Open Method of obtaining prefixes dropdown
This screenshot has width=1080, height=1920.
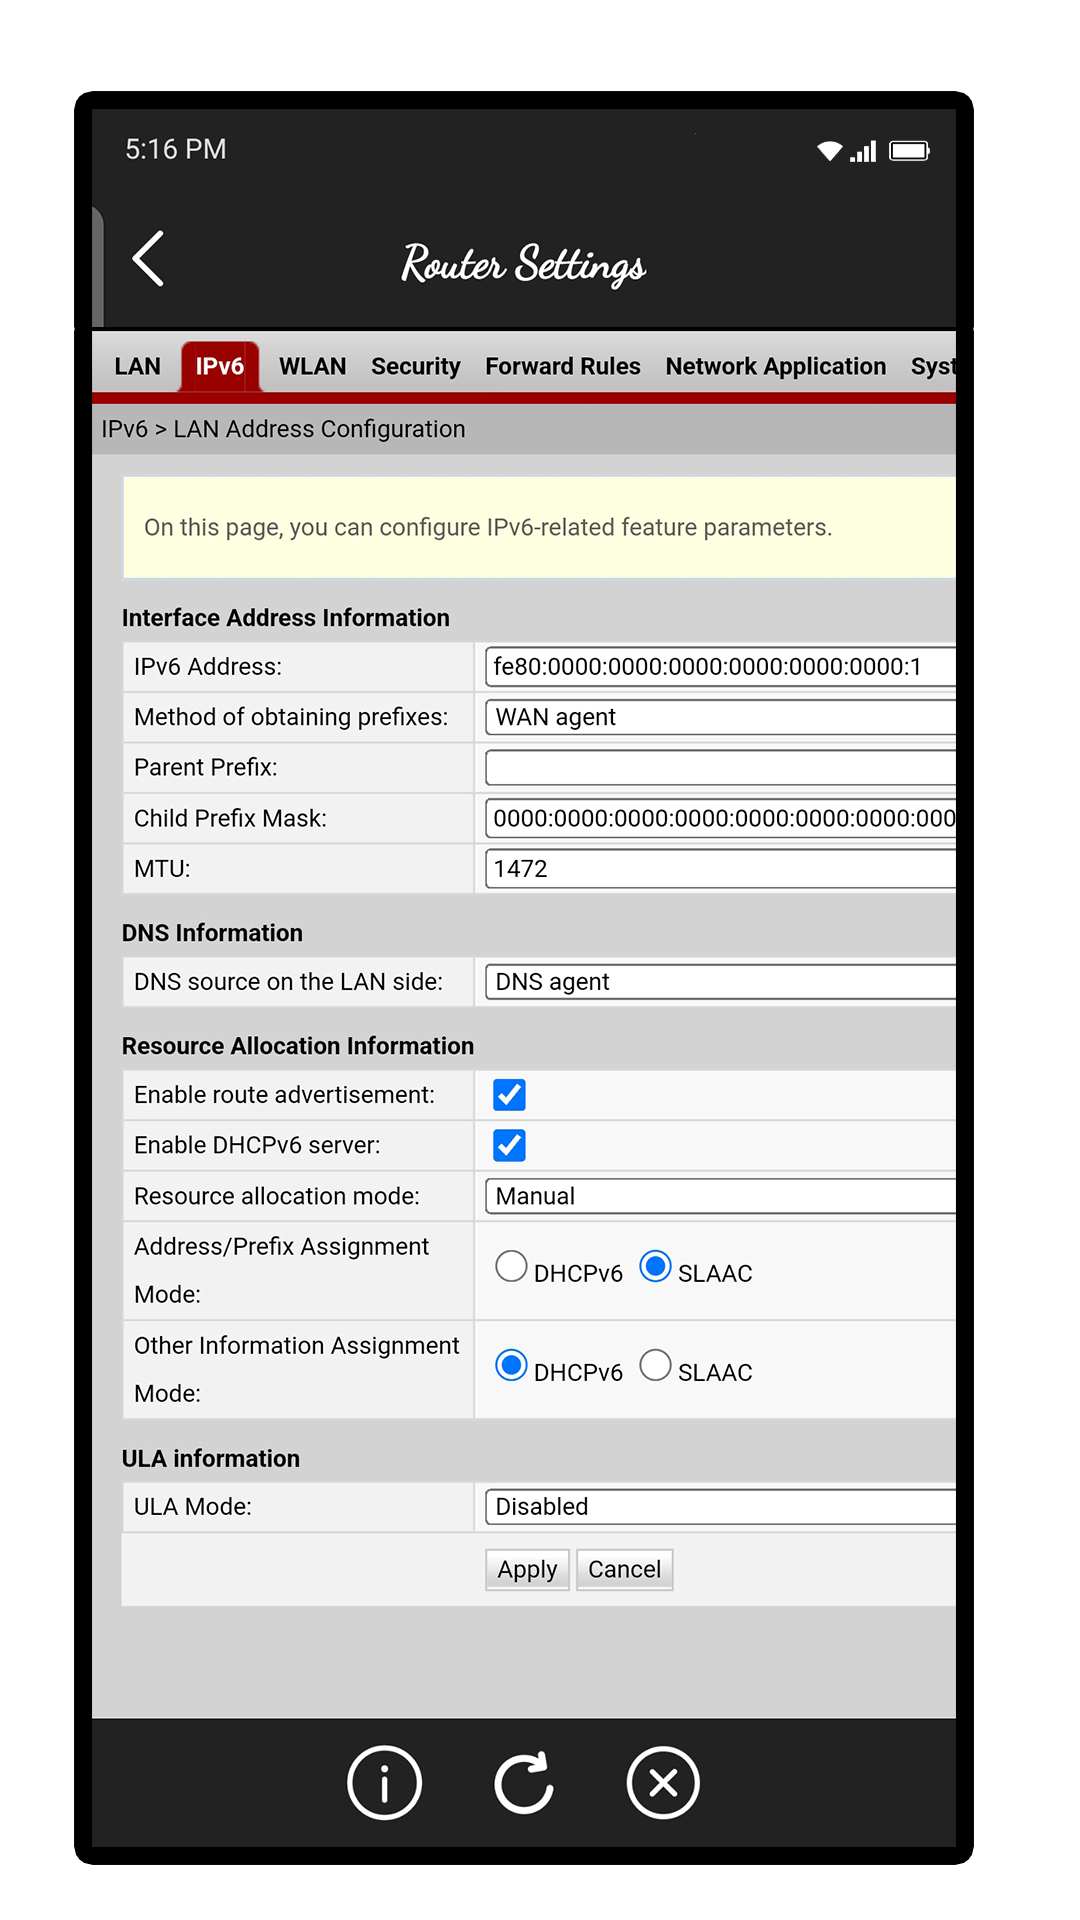pyautogui.click(x=720, y=717)
